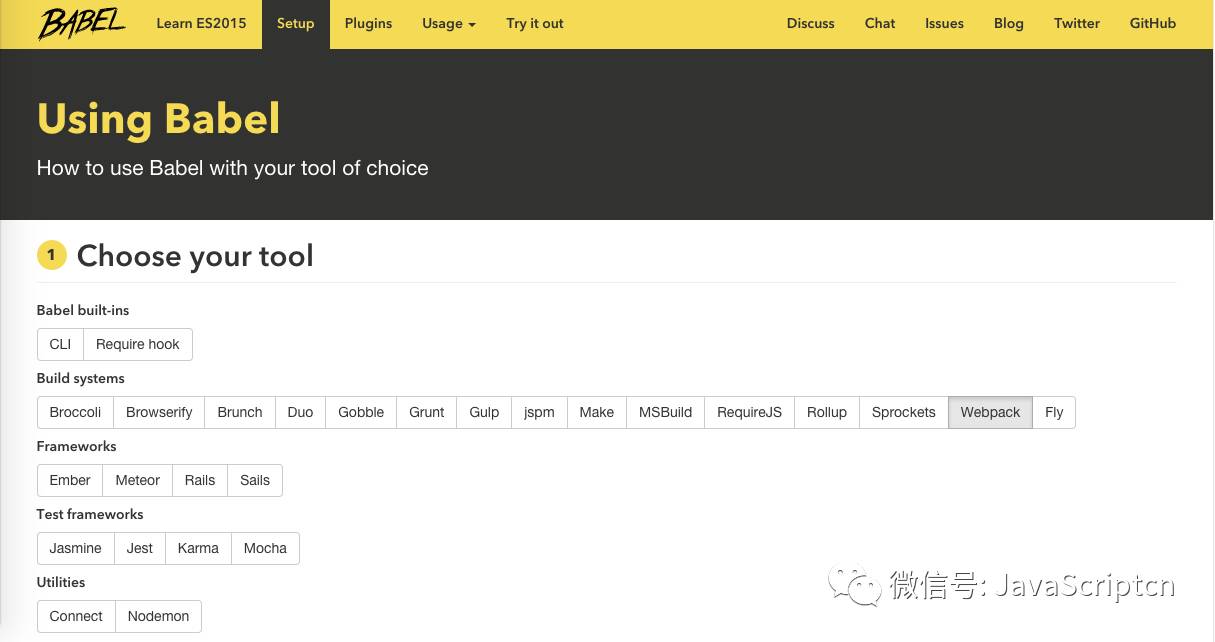1215x642 pixels.
Task: Choose the Require hook option
Action: tap(138, 344)
